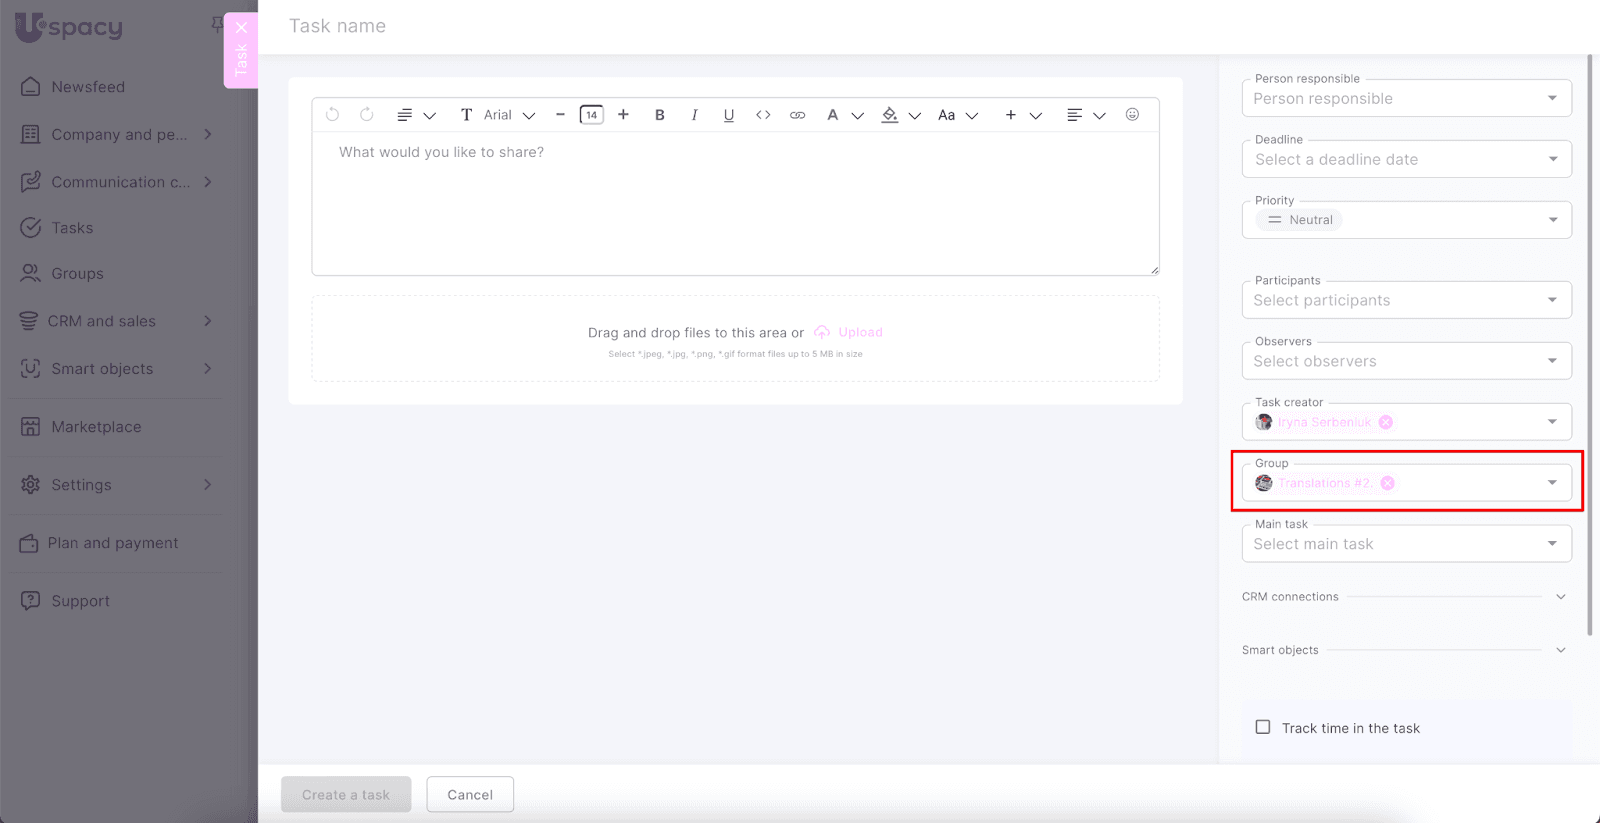Enable Track time in the task checkbox
The height and width of the screenshot is (823, 1600).
1263,727
